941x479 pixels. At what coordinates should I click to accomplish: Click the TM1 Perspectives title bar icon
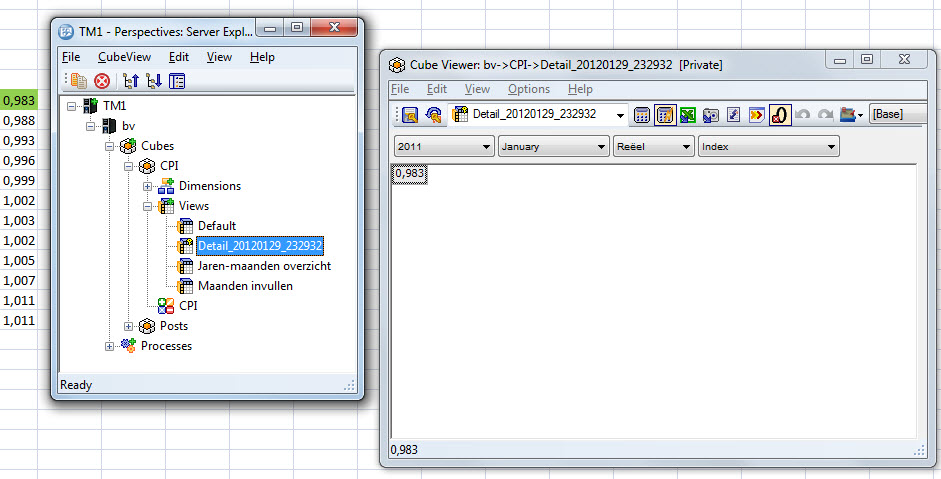tap(67, 32)
